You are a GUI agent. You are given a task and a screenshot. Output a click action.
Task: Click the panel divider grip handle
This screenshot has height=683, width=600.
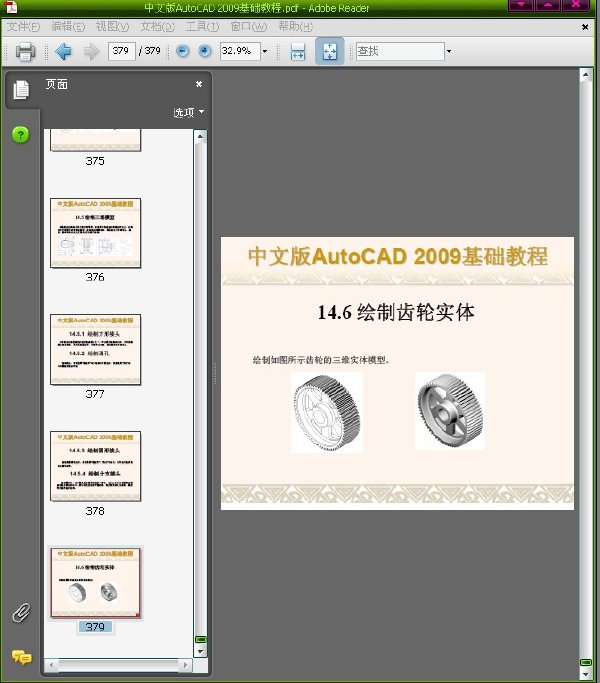pyautogui.click(x=215, y=373)
